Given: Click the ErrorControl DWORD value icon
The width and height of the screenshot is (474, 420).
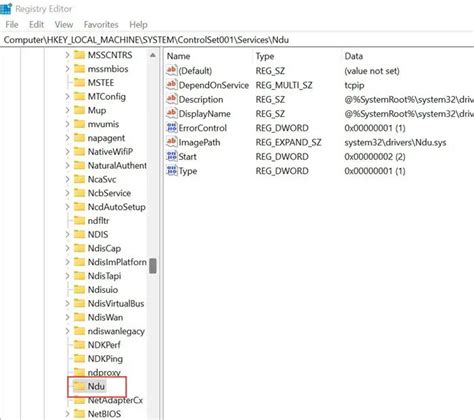Looking at the screenshot, I should click(x=171, y=128).
